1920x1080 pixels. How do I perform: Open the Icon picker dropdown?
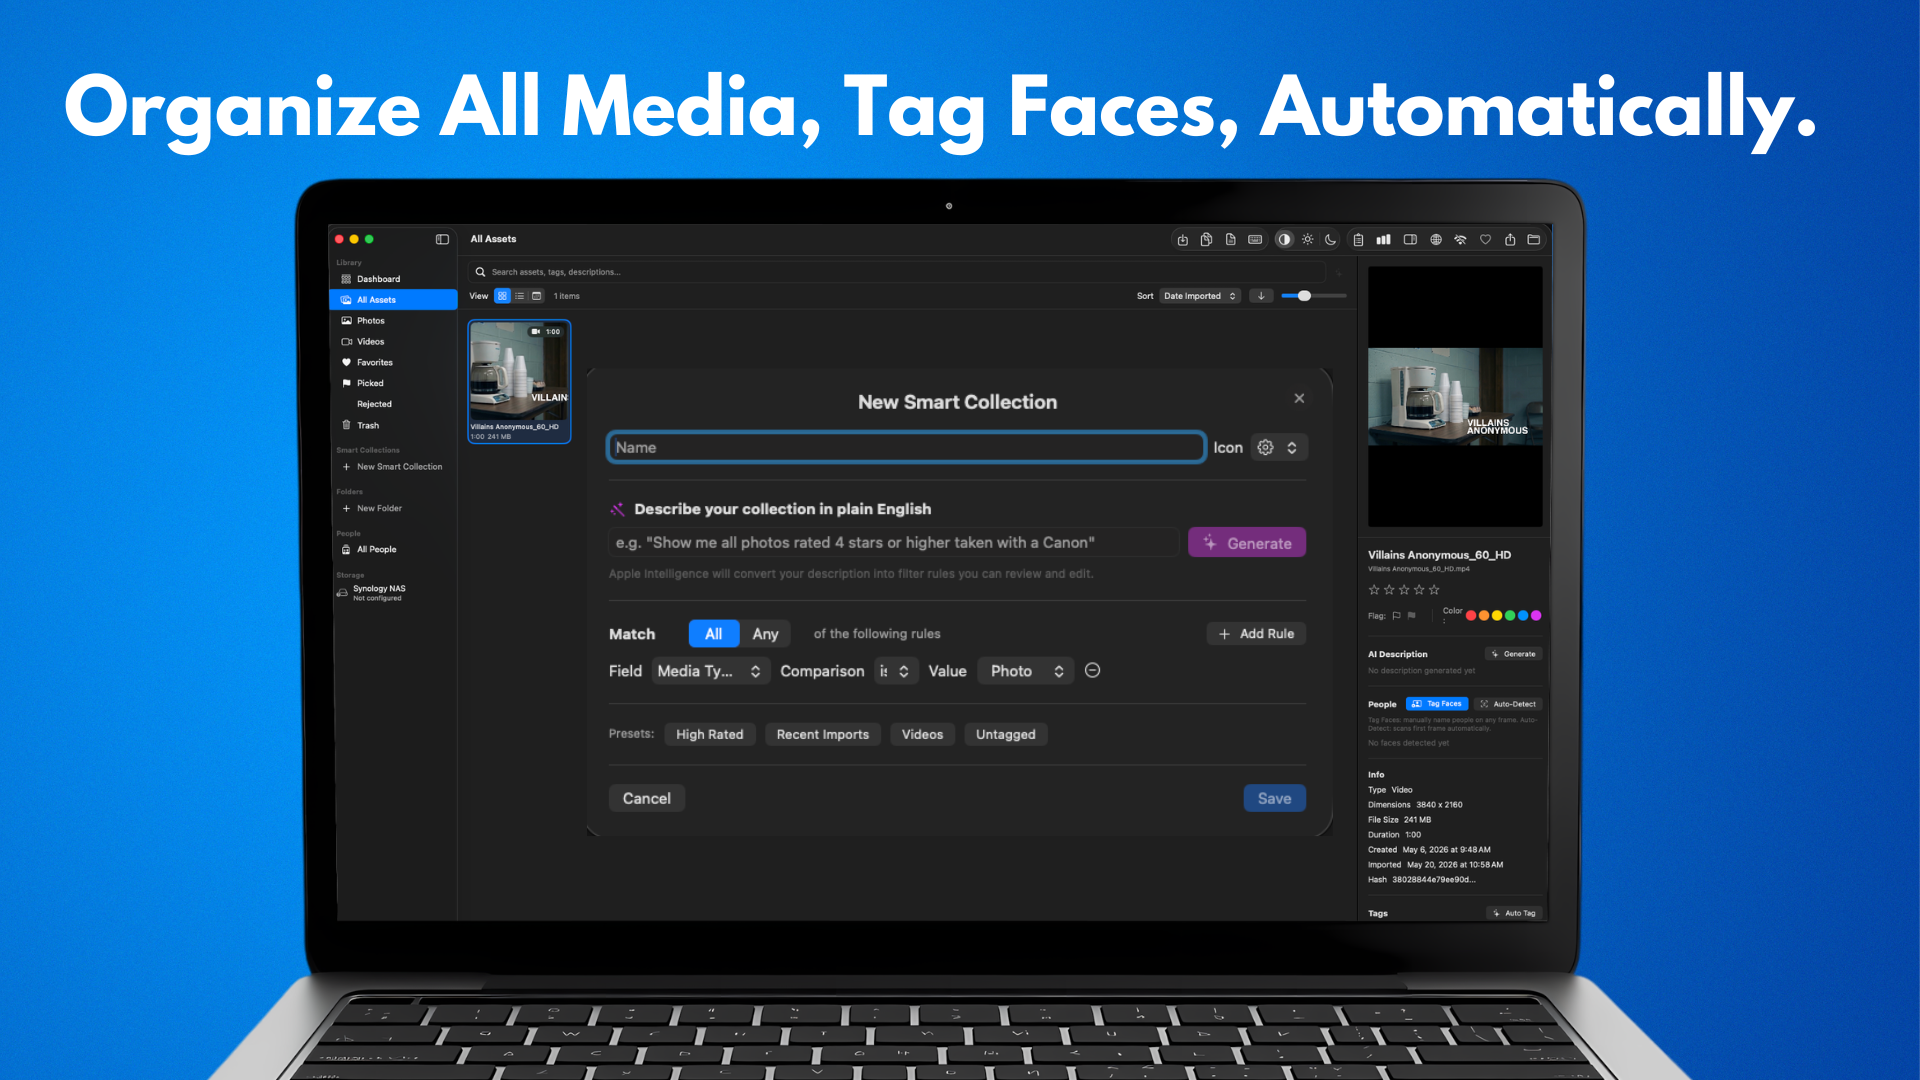click(1278, 448)
